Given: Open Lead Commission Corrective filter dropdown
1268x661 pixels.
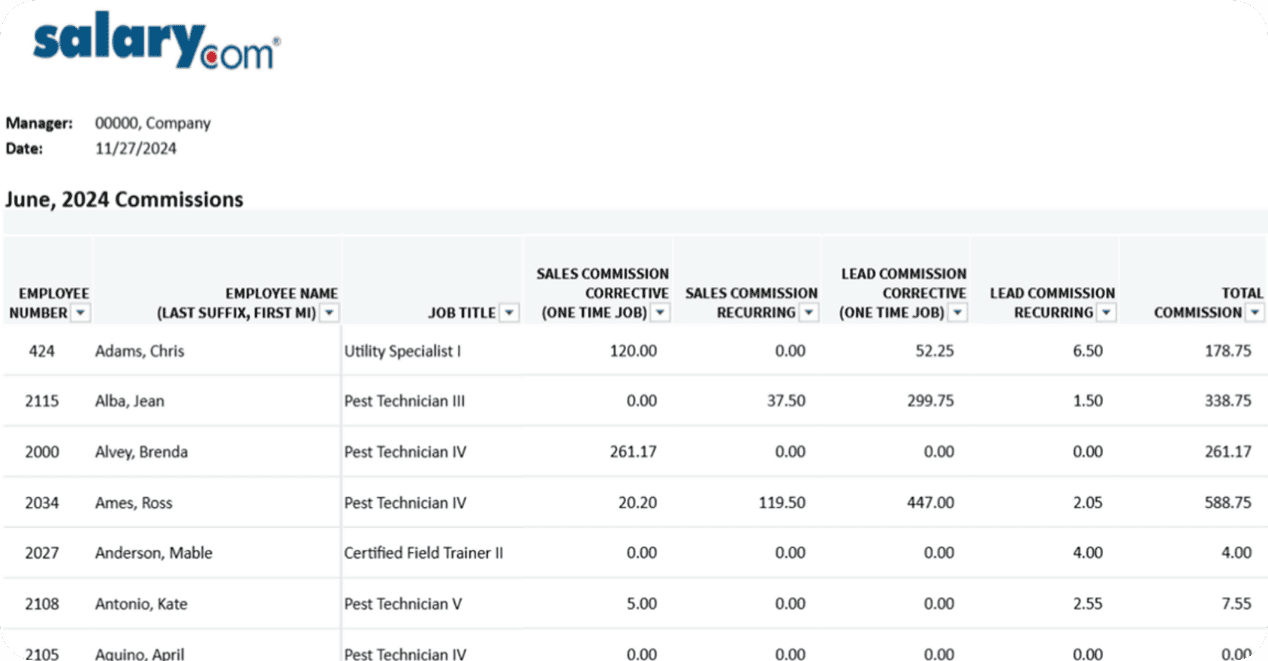Looking at the screenshot, I should pyautogui.click(x=958, y=313).
